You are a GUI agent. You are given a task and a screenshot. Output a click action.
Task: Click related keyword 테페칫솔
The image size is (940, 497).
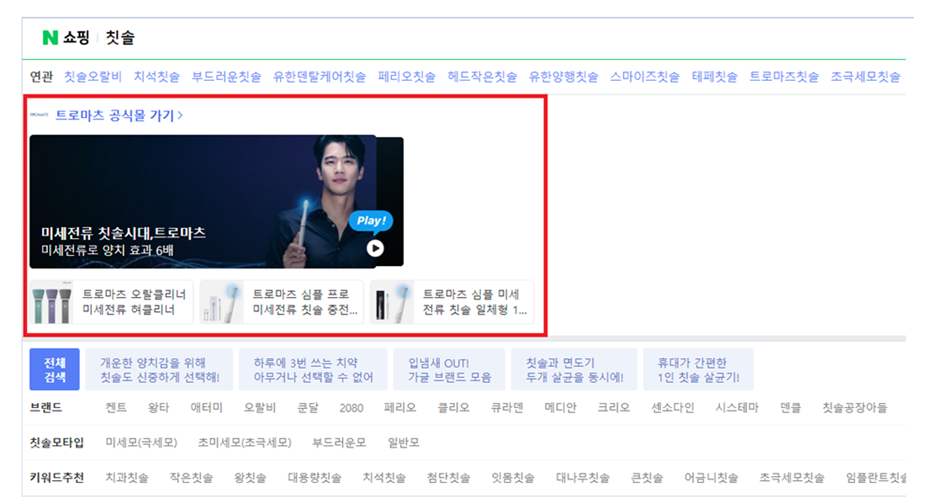click(x=715, y=77)
